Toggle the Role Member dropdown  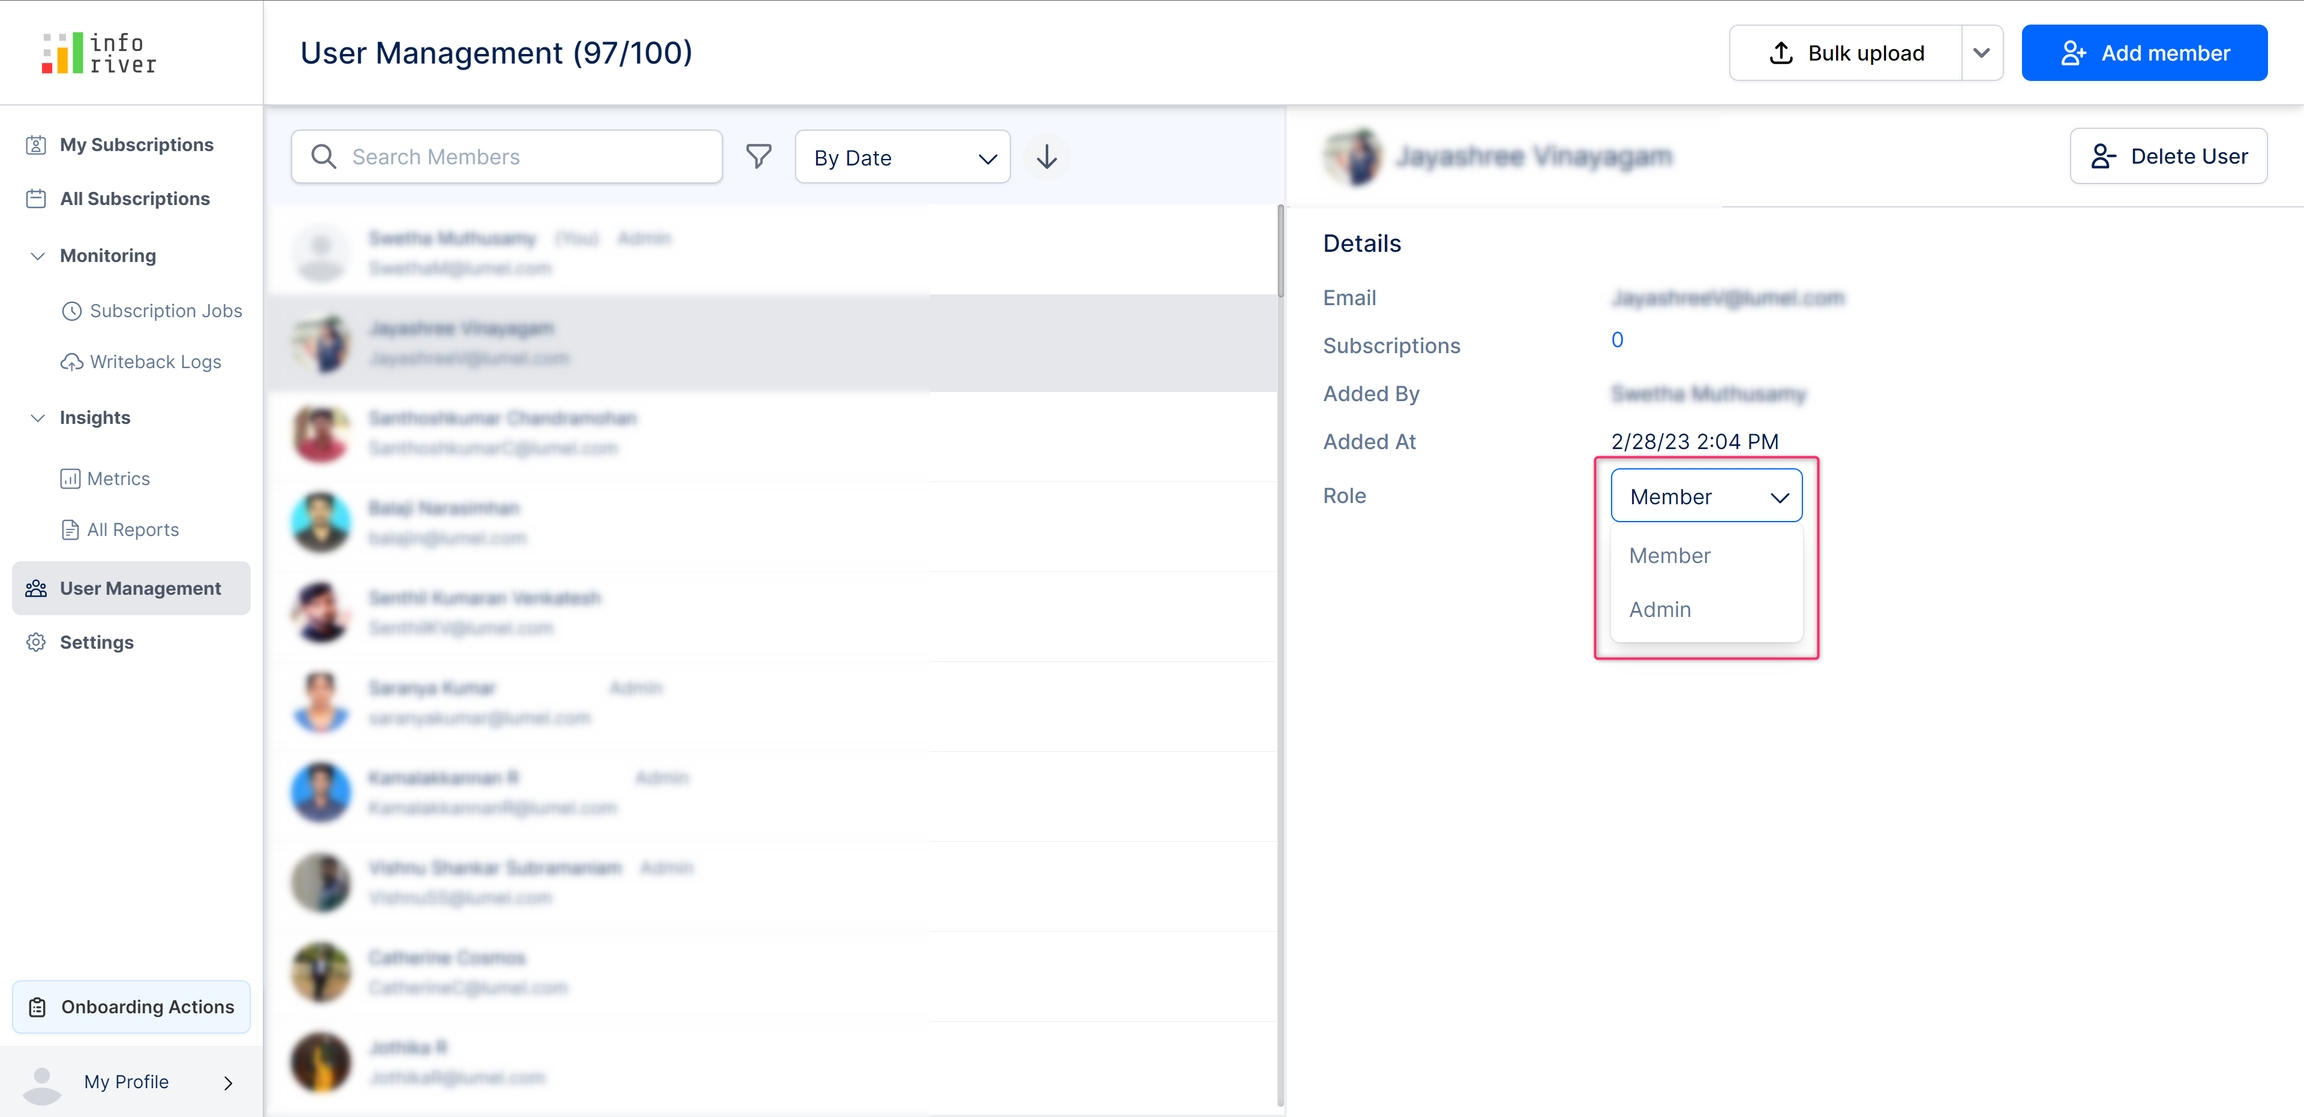pos(1706,496)
